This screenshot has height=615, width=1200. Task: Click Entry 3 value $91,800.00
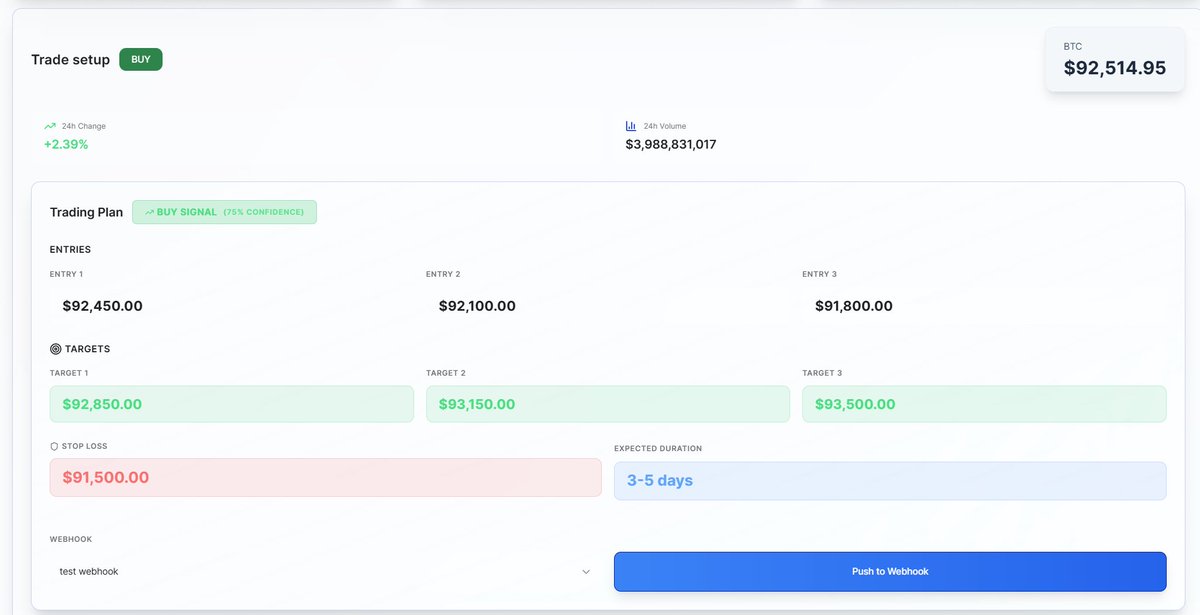pyautogui.click(x=854, y=306)
